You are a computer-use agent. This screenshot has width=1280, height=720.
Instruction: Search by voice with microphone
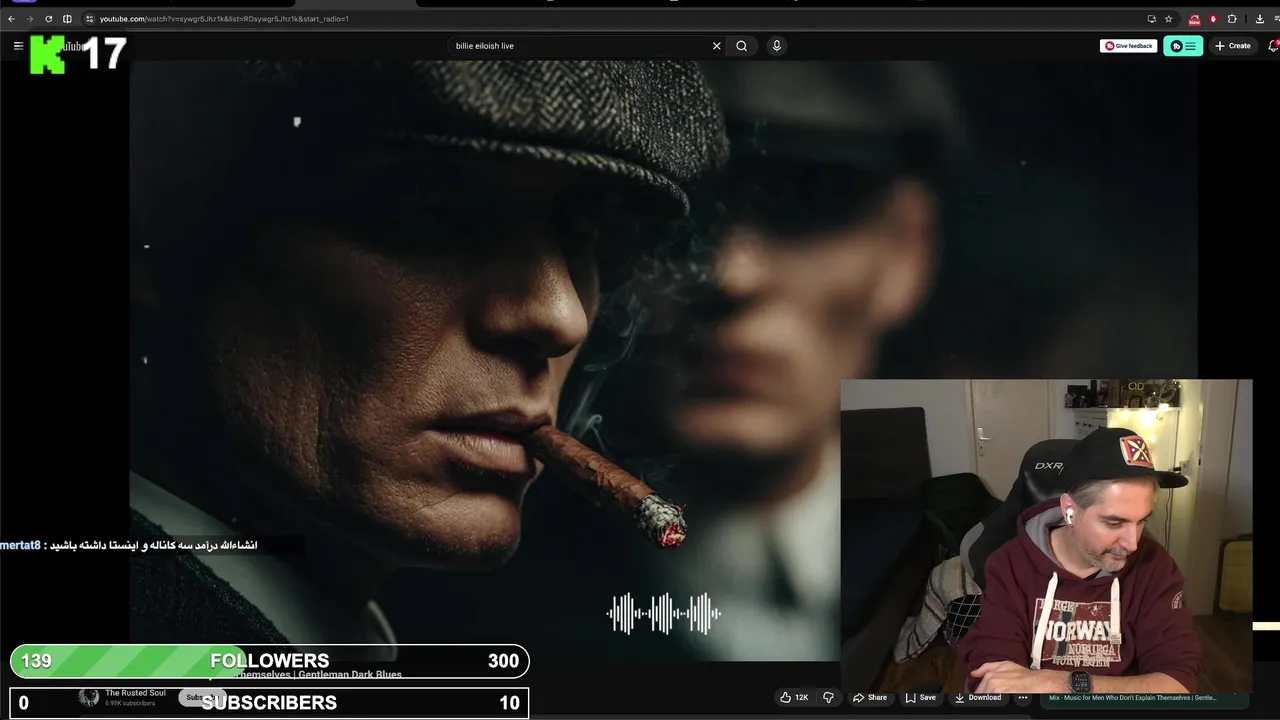point(776,46)
